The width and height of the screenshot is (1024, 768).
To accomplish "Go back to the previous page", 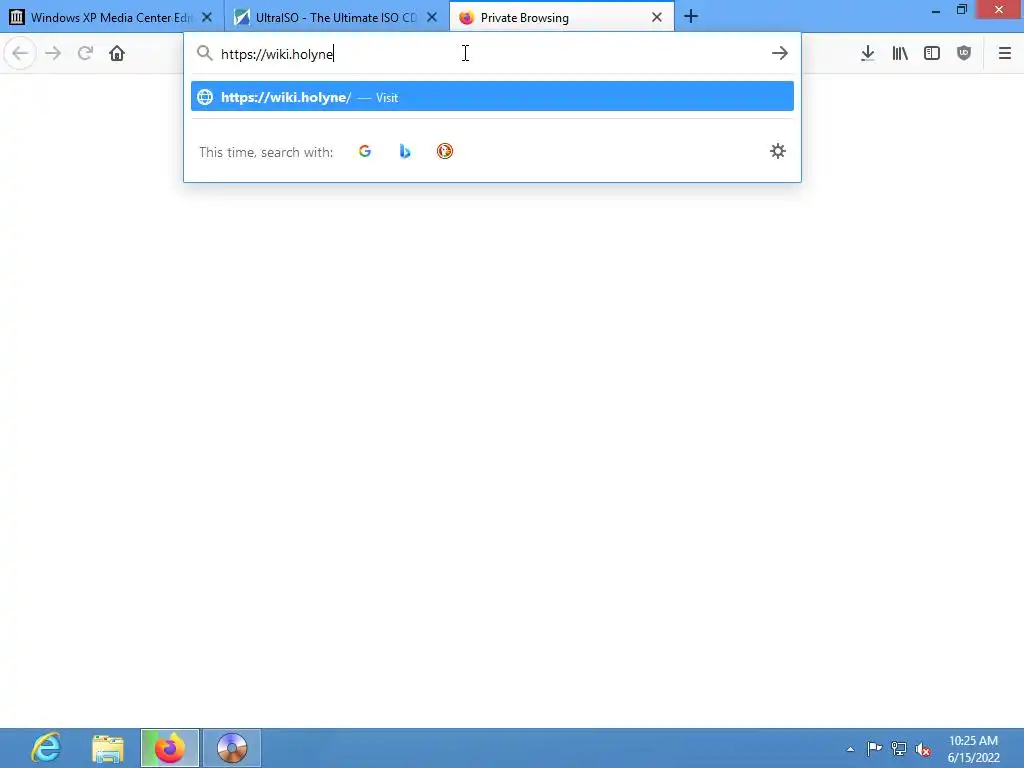I will (x=20, y=53).
